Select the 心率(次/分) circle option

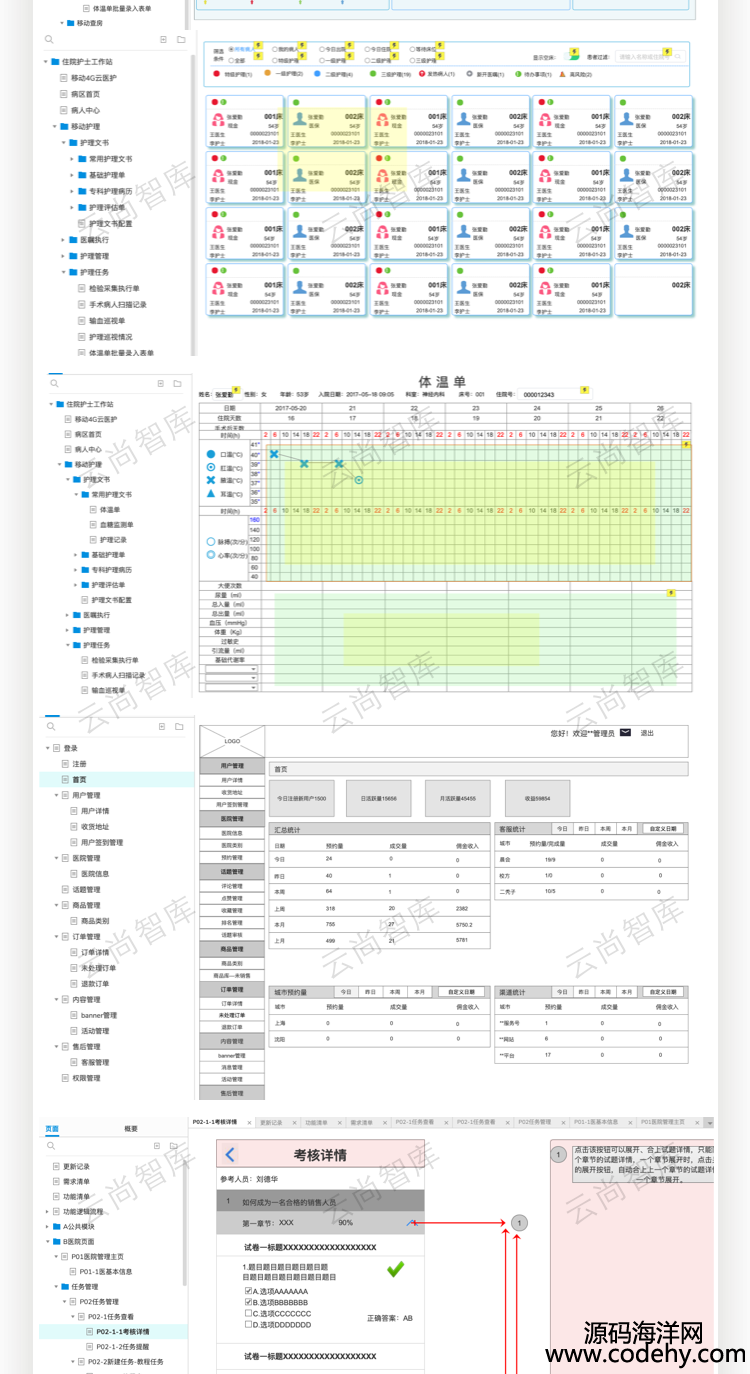(210, 554)
